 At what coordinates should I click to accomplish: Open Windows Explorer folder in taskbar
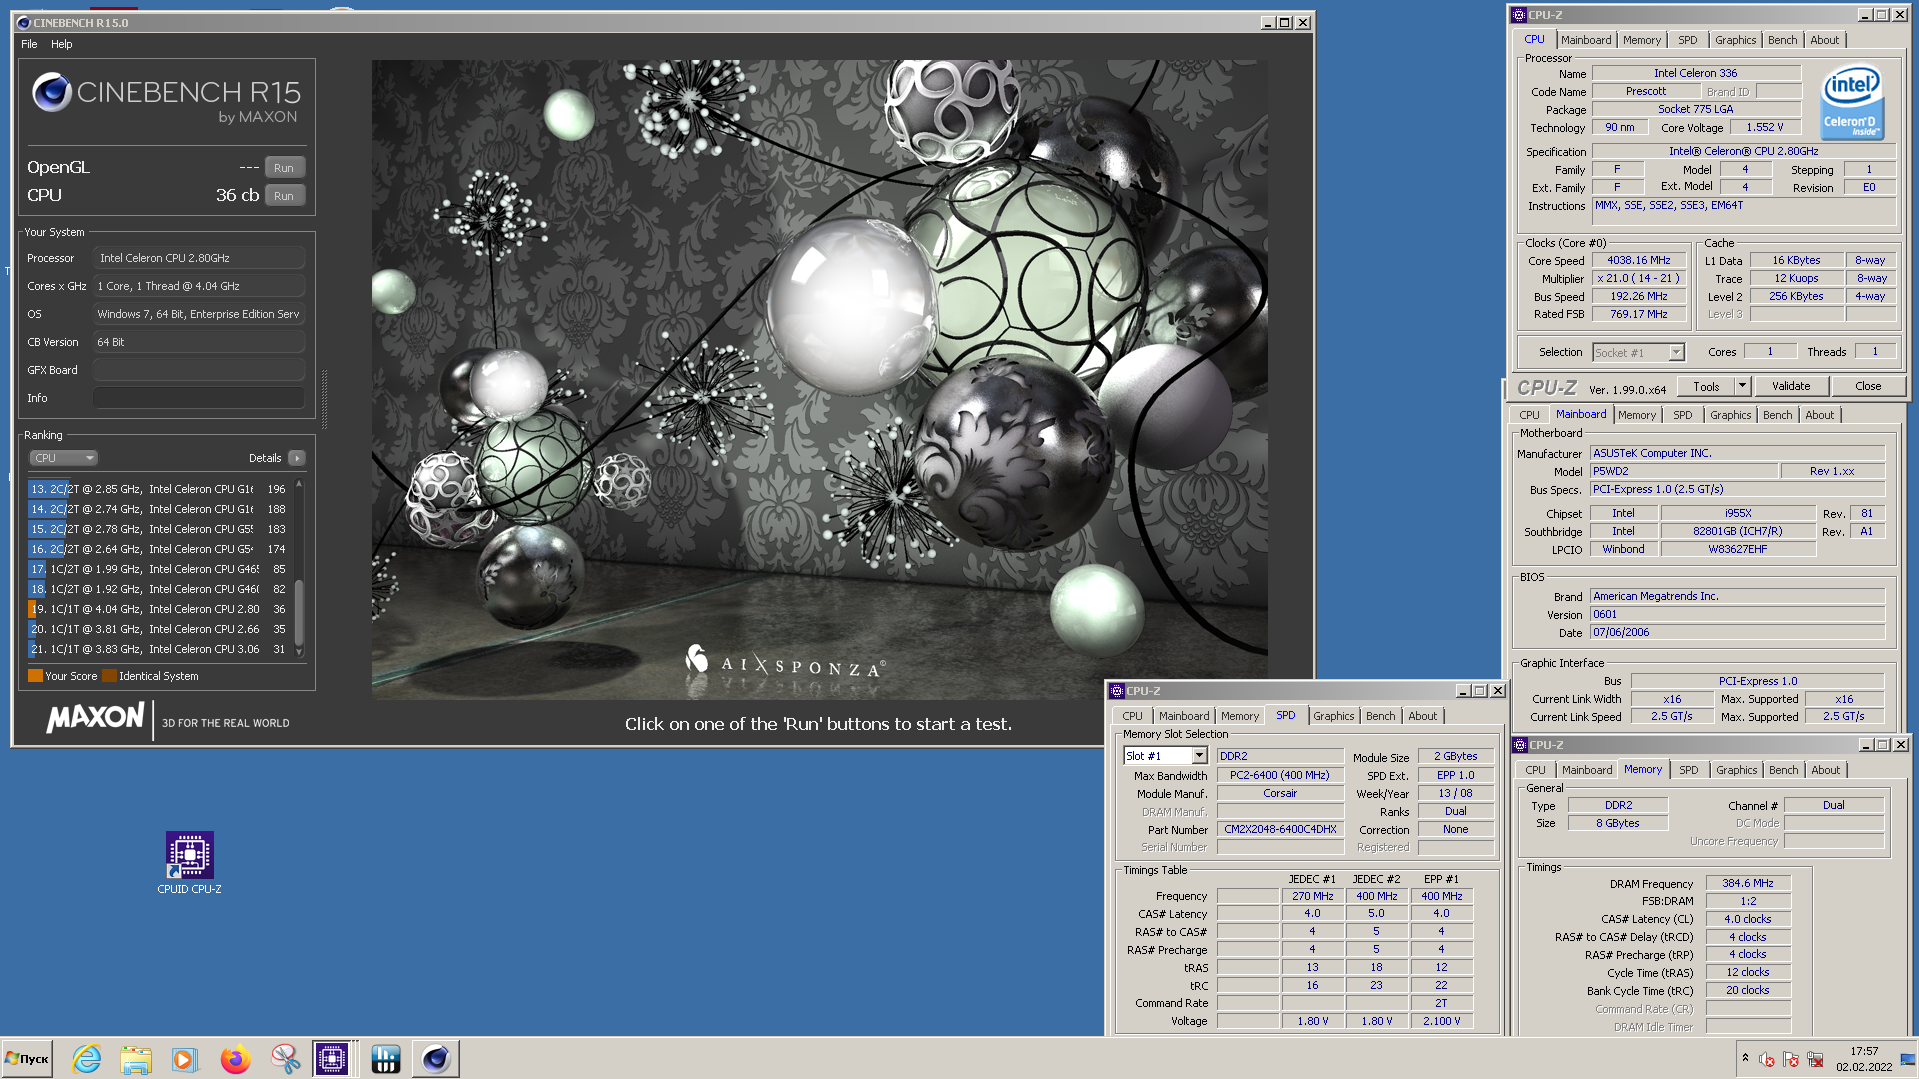tap(136, 1059)
